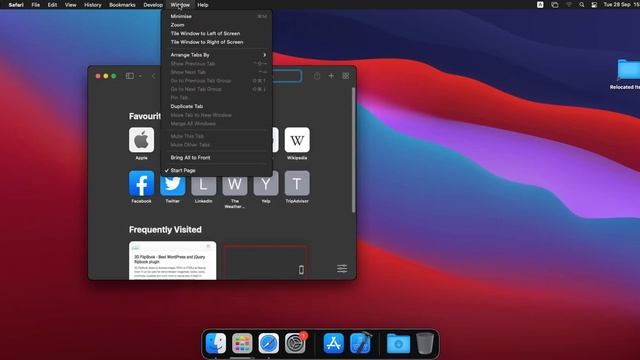Open Control Centre icon in menu bar
This screenshot has width=640, height=360.
594,5
